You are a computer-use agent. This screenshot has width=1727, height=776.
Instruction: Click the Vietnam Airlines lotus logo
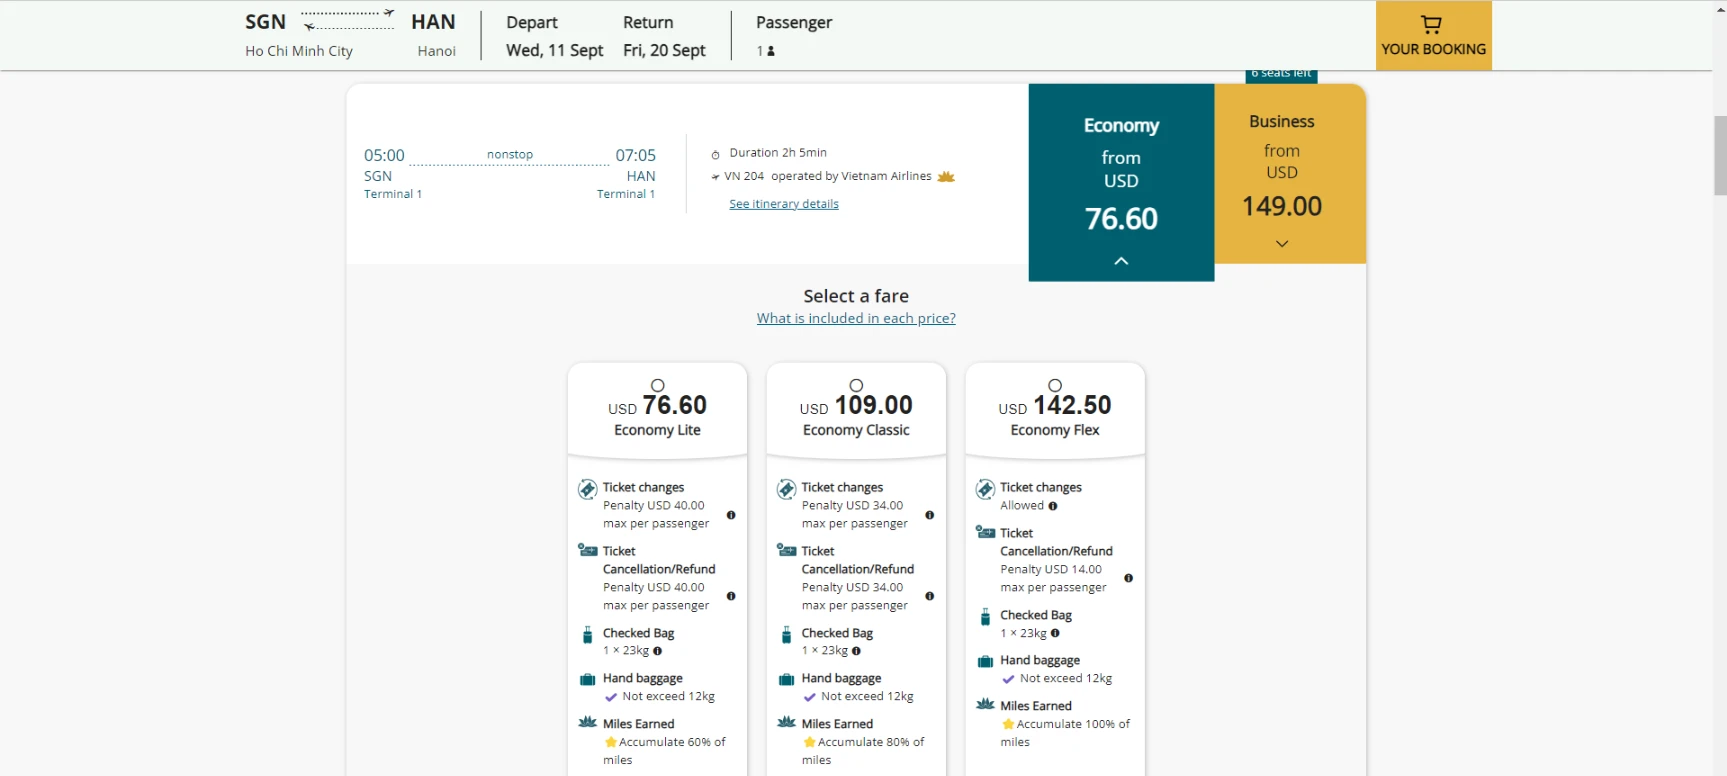coord(946,177)
